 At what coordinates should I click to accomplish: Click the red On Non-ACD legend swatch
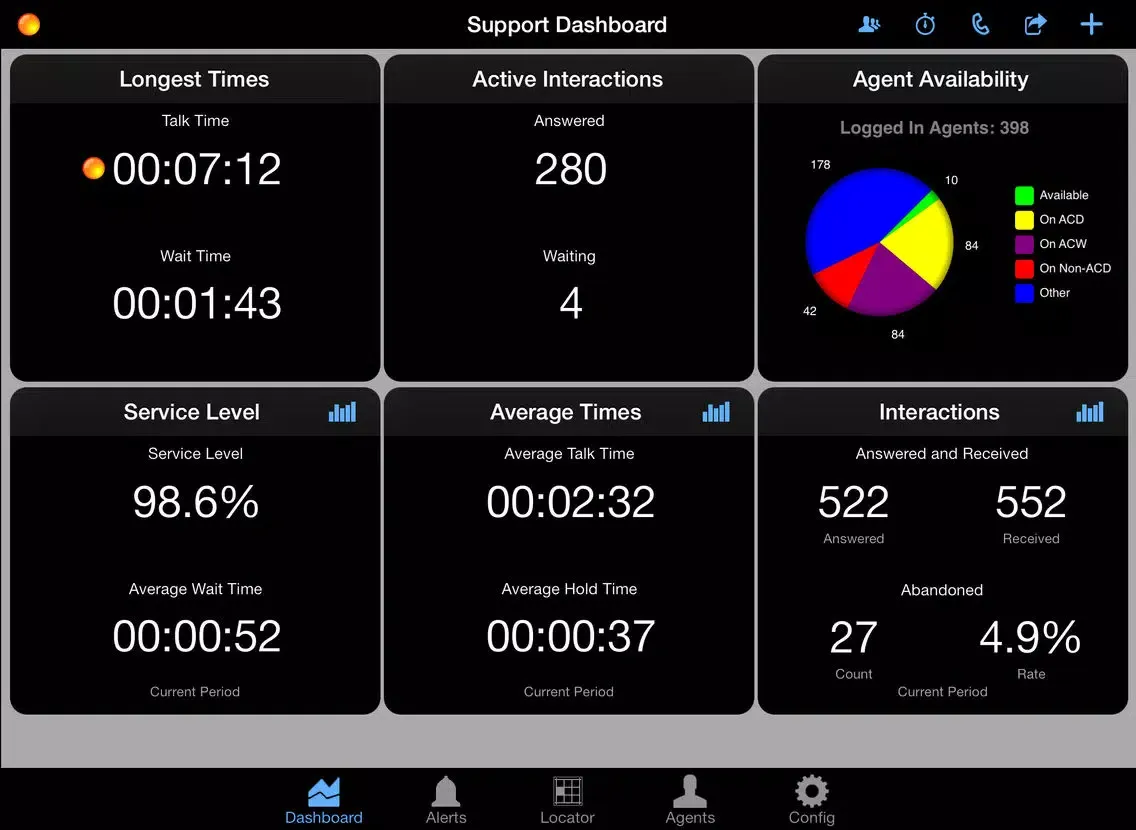coord(1024,269)
